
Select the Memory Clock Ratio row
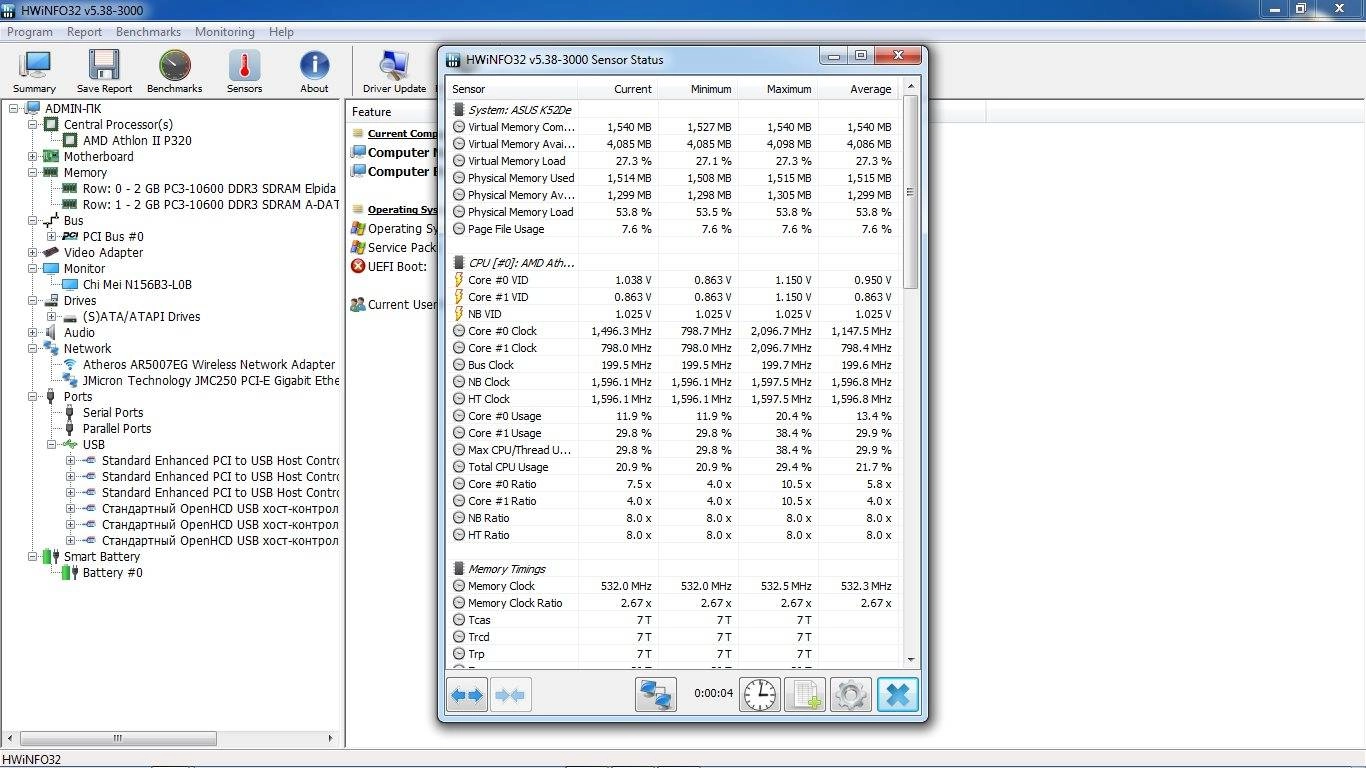pyautogui.click(x=672, y=603)
